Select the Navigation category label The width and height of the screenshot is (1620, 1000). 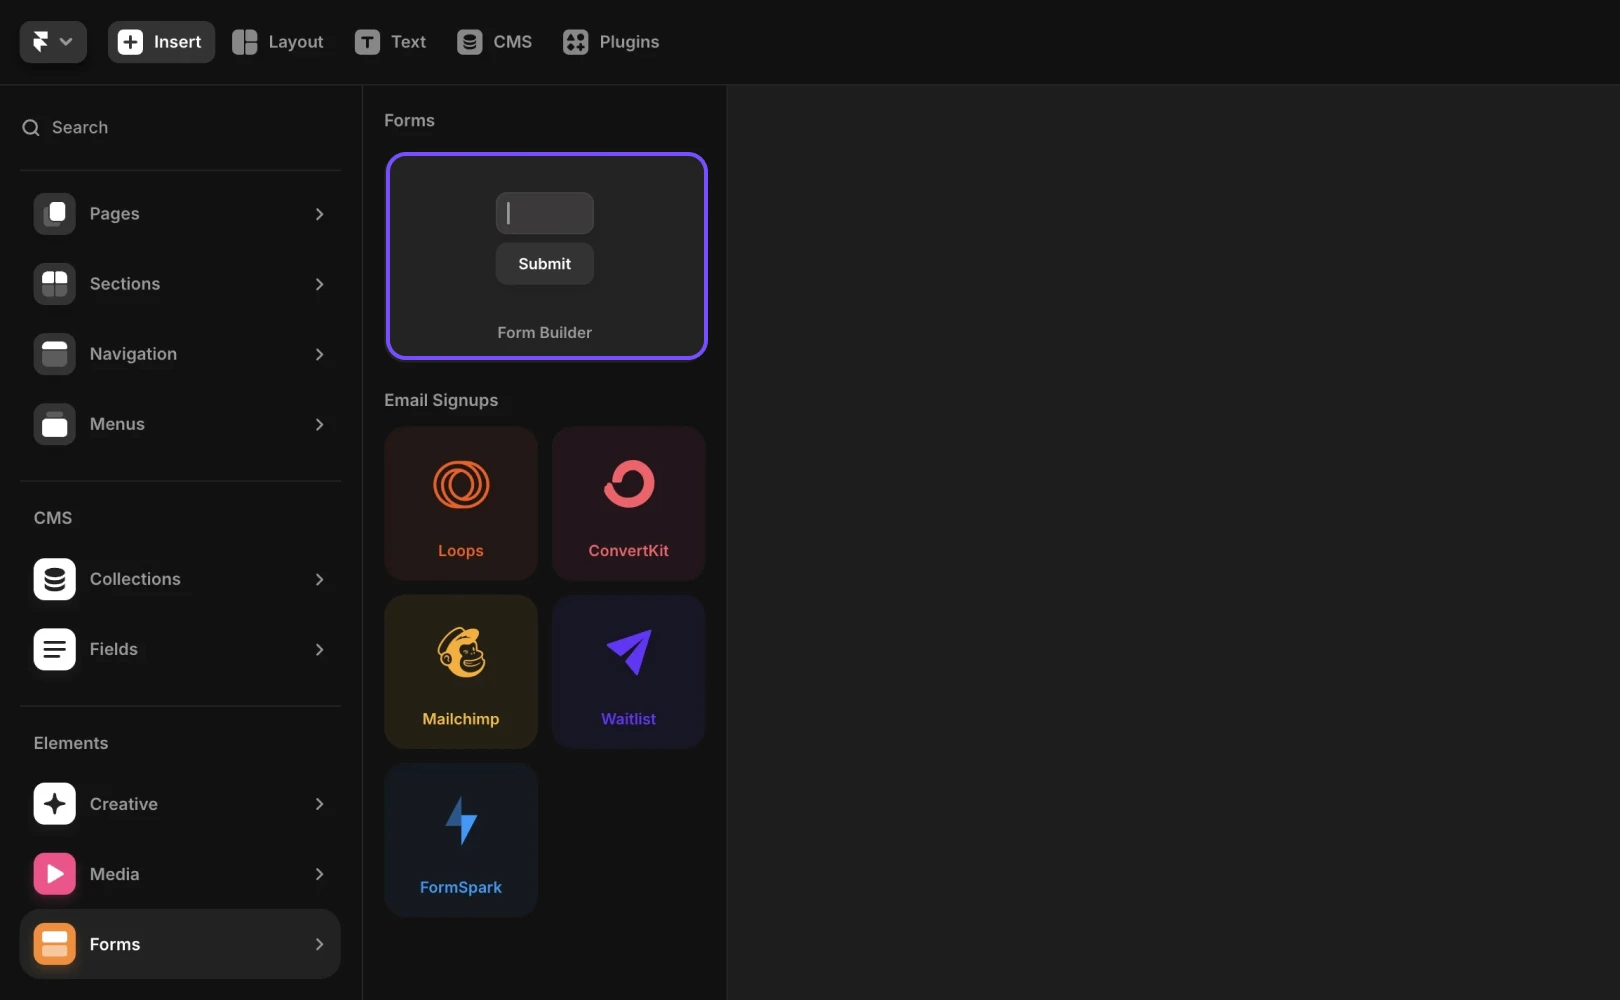[133, 354]
